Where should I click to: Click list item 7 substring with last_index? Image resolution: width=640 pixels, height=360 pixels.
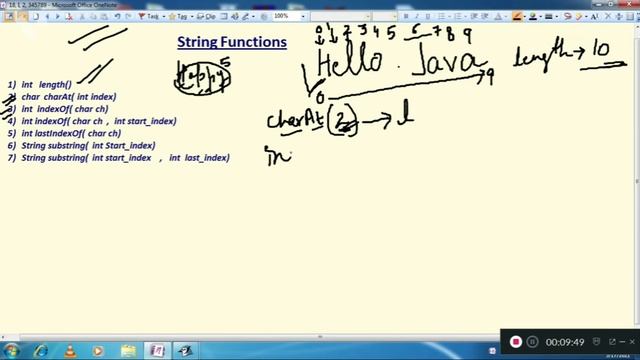tap(118, 158)
